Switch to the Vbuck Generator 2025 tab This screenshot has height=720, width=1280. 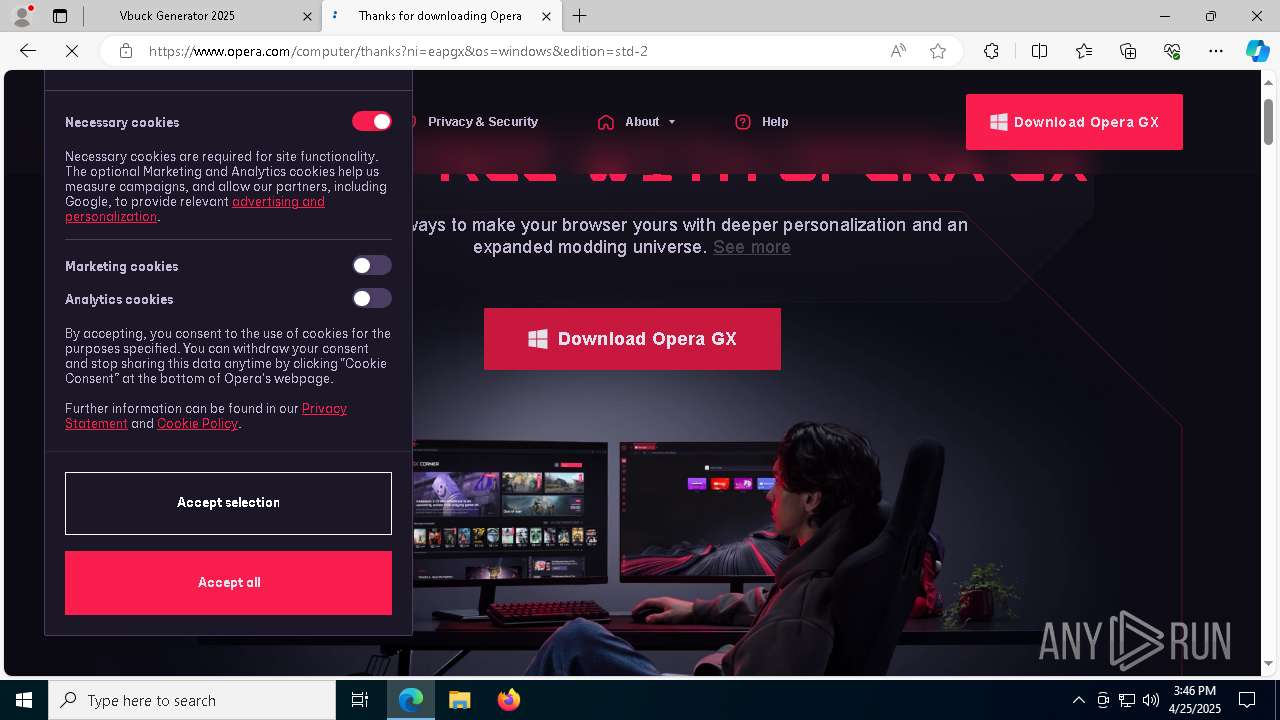coord(177,16)
